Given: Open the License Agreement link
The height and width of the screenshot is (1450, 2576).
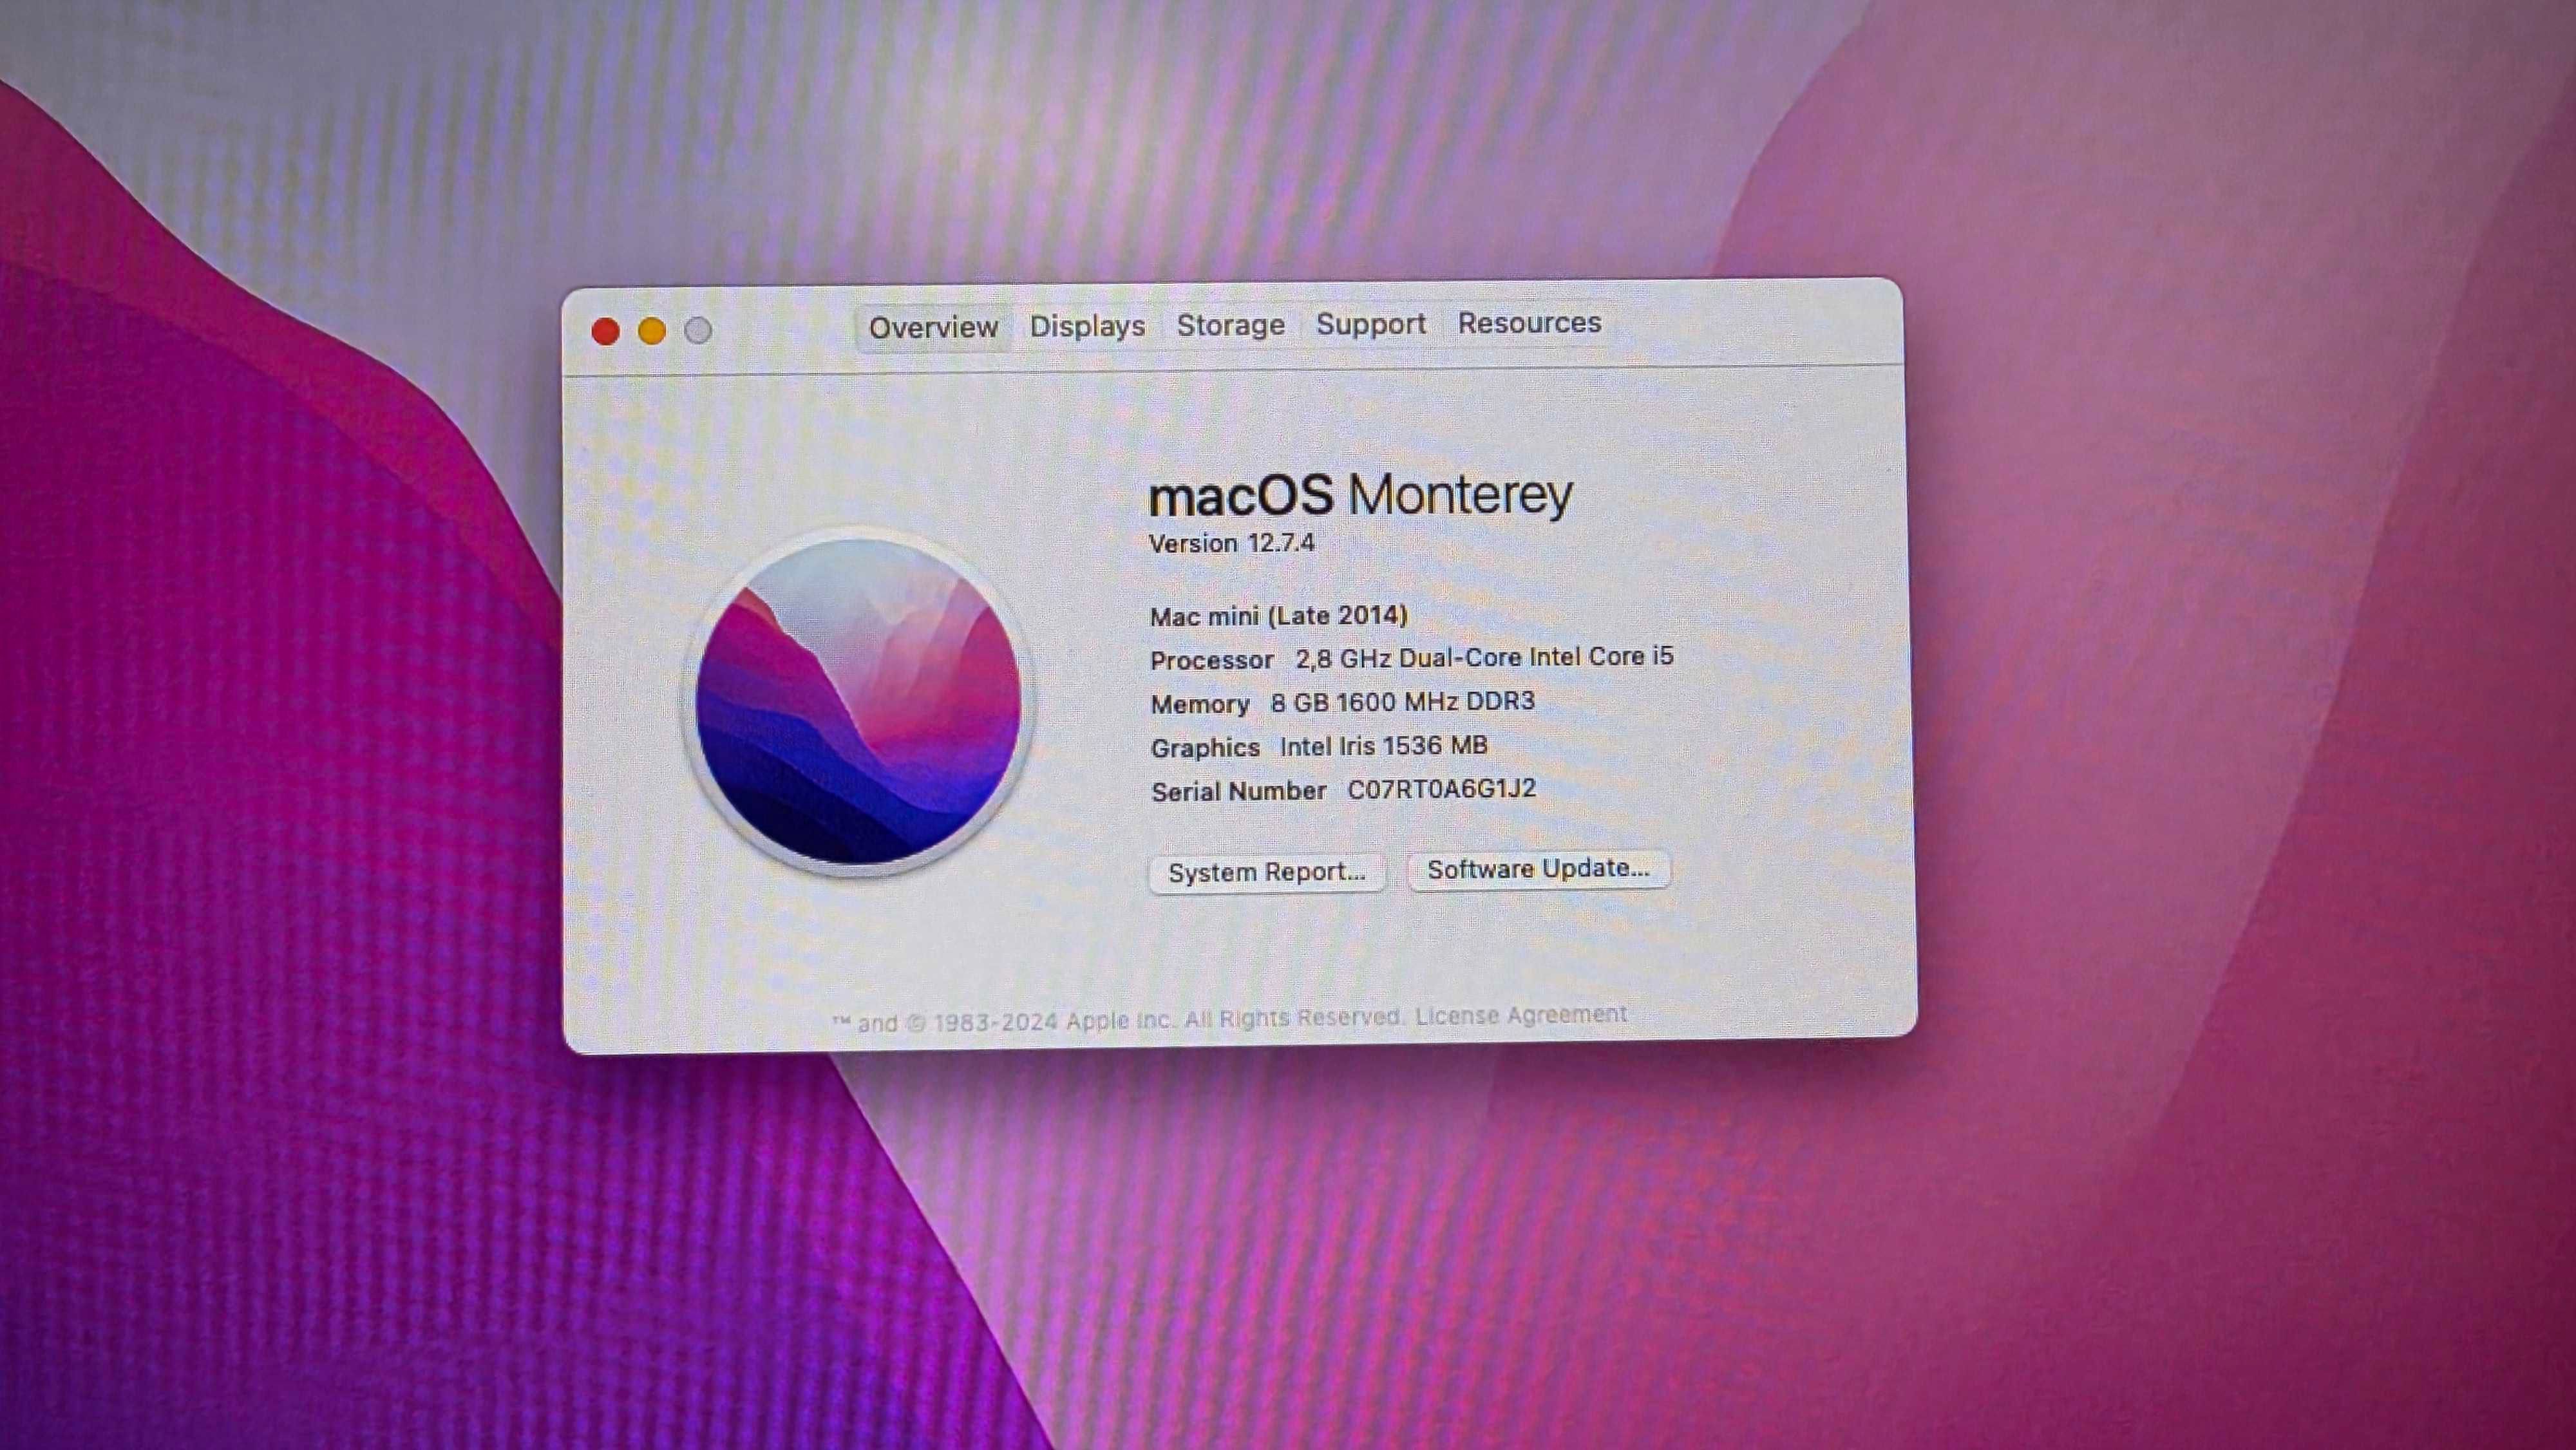Looking at the screenshot, I should [1521, 1015].
